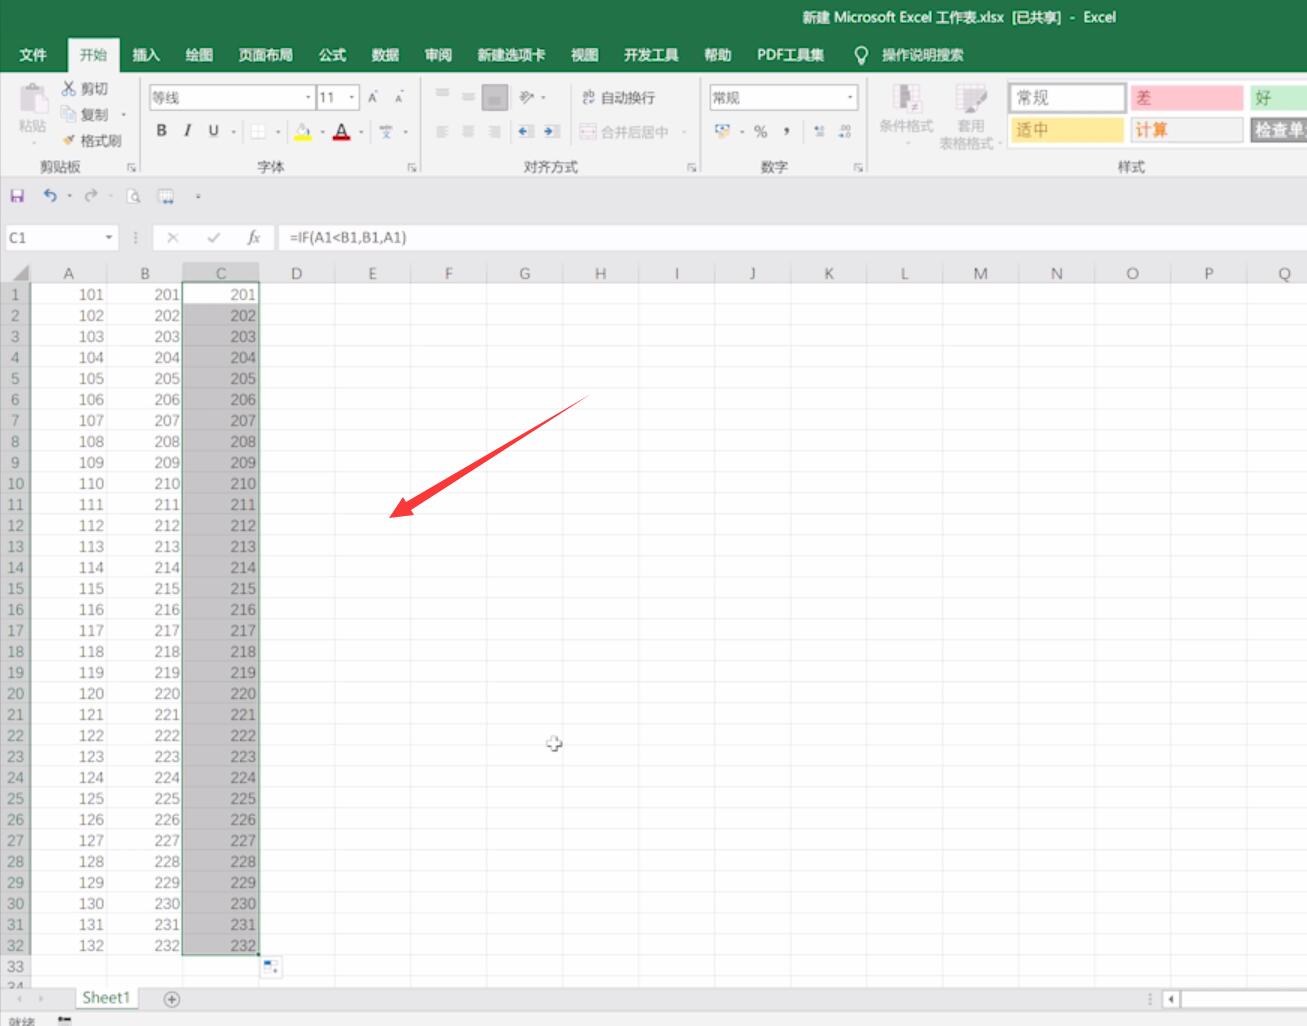
Task: Open the fill color dropdown arrow
Action: pyautogui.click(x=322, y=131)
